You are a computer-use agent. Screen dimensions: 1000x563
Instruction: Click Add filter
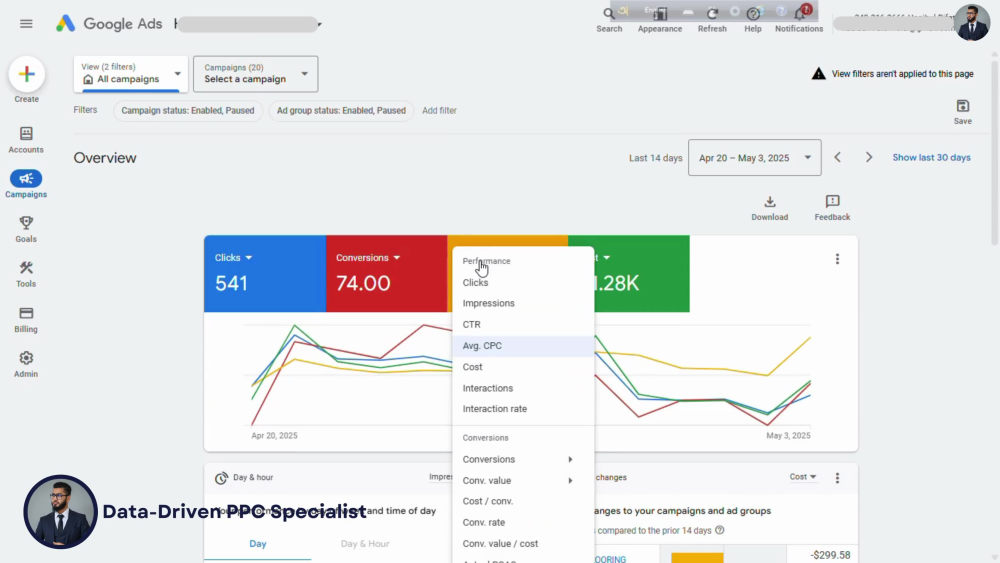click(439, 110)
